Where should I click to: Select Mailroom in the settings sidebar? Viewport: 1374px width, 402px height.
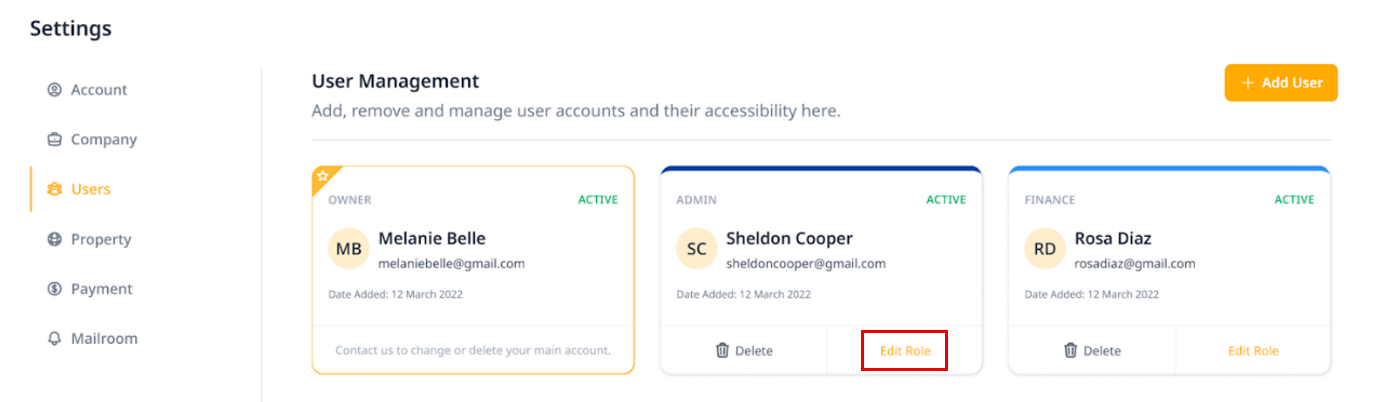pos(104,339)
